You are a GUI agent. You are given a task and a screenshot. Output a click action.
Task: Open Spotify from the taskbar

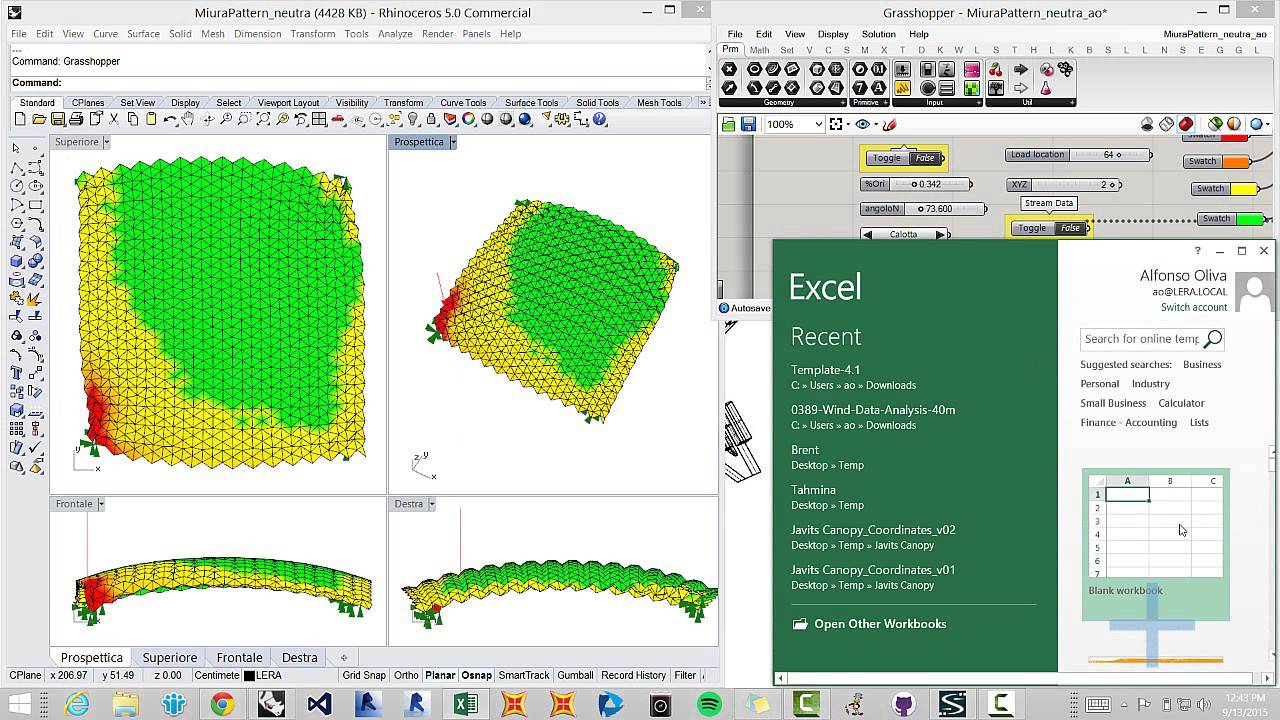click(709, 704)
